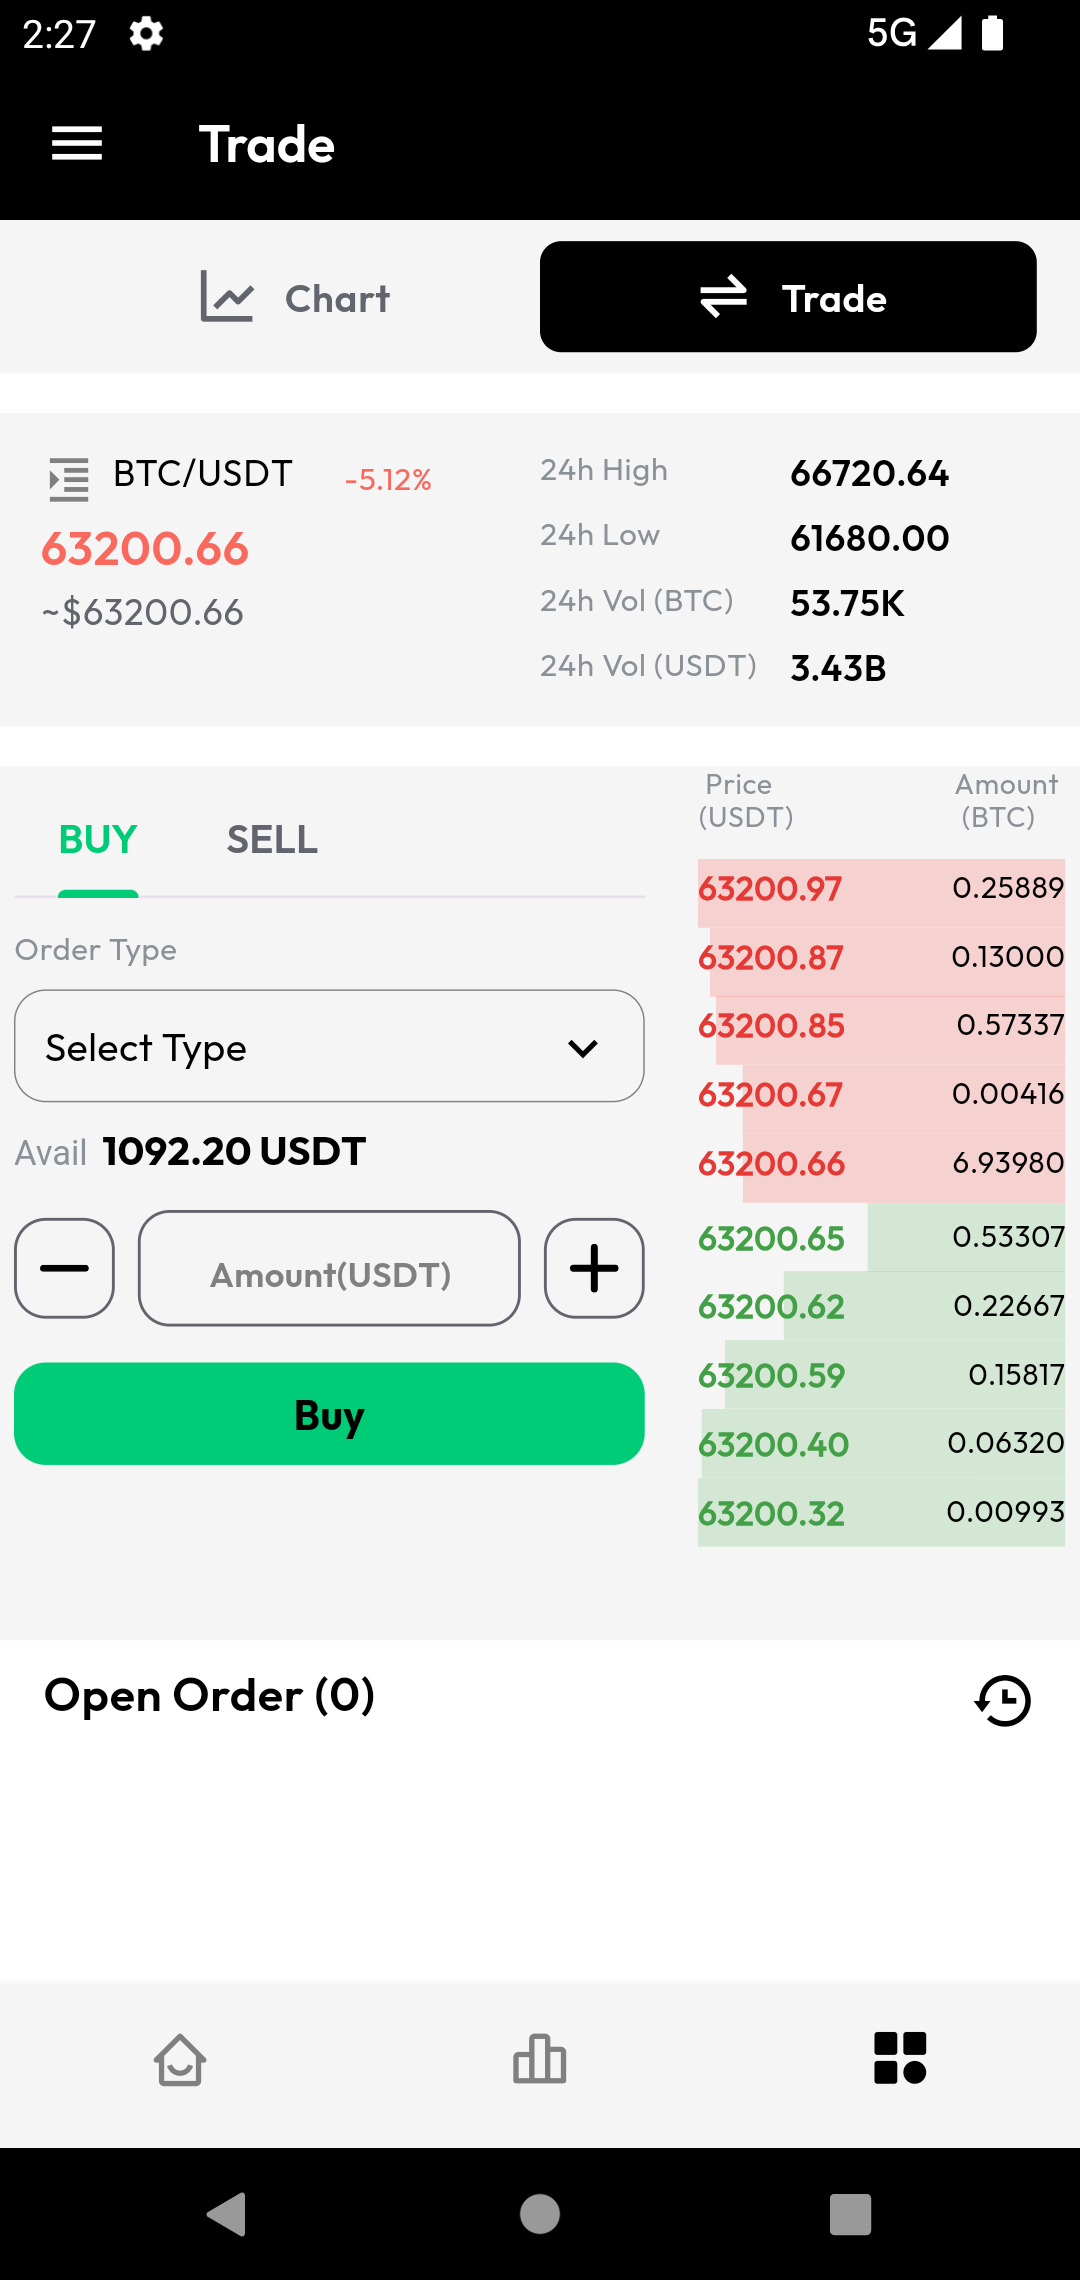Go to the home bottom tab
The width and height of the screenshot is (1080, 2280).
click(x=180, y=2060)
